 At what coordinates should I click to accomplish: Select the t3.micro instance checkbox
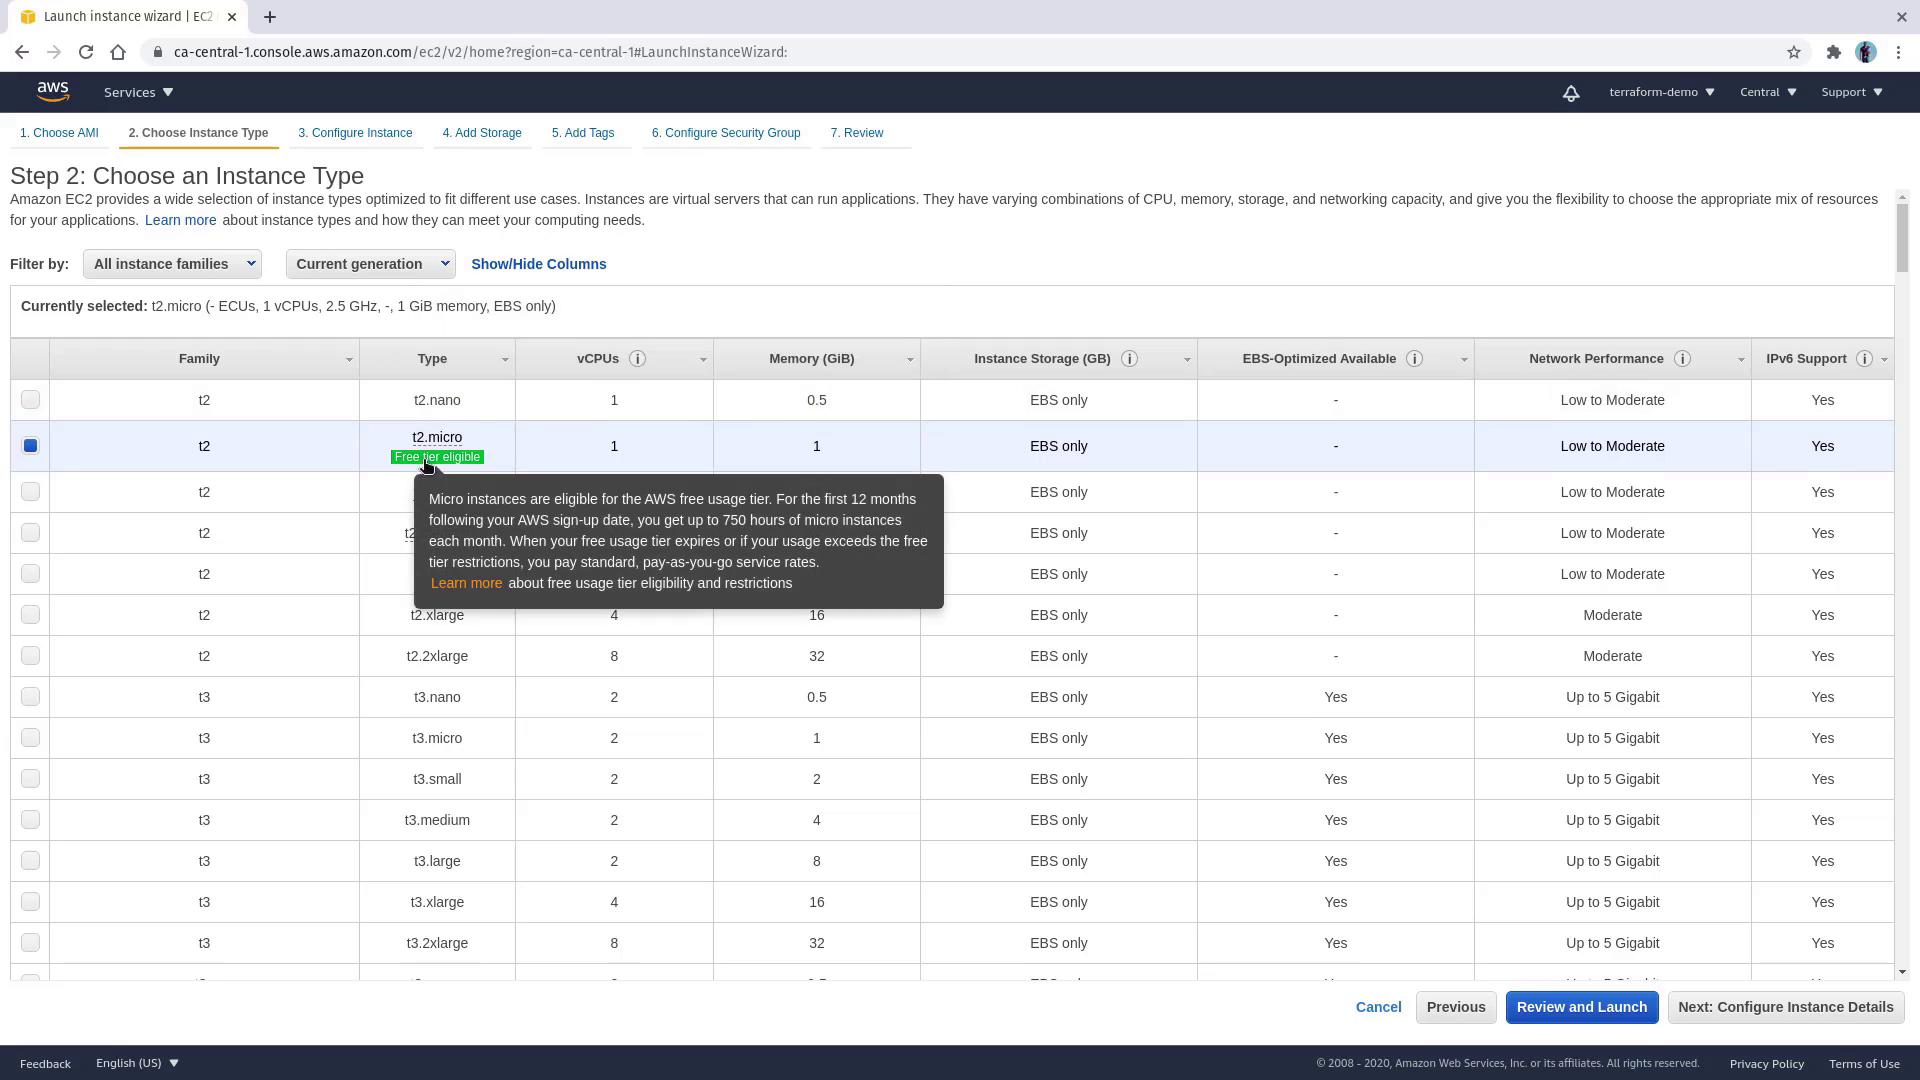point(30,738)
